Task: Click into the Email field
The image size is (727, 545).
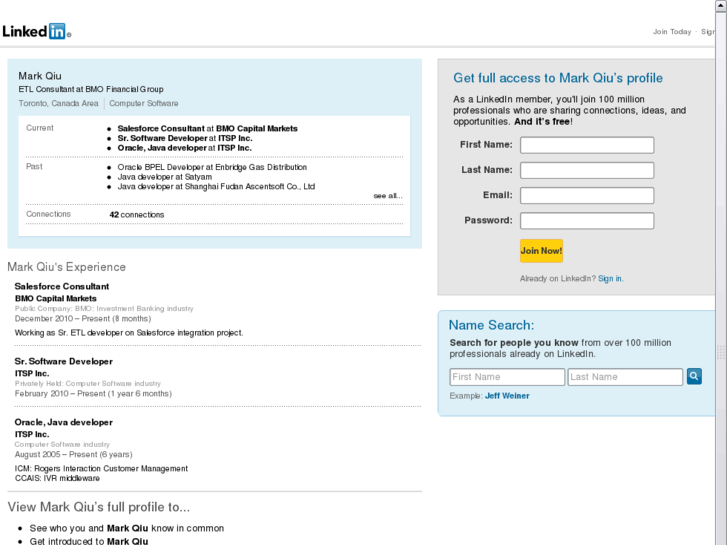Action: 587,195
